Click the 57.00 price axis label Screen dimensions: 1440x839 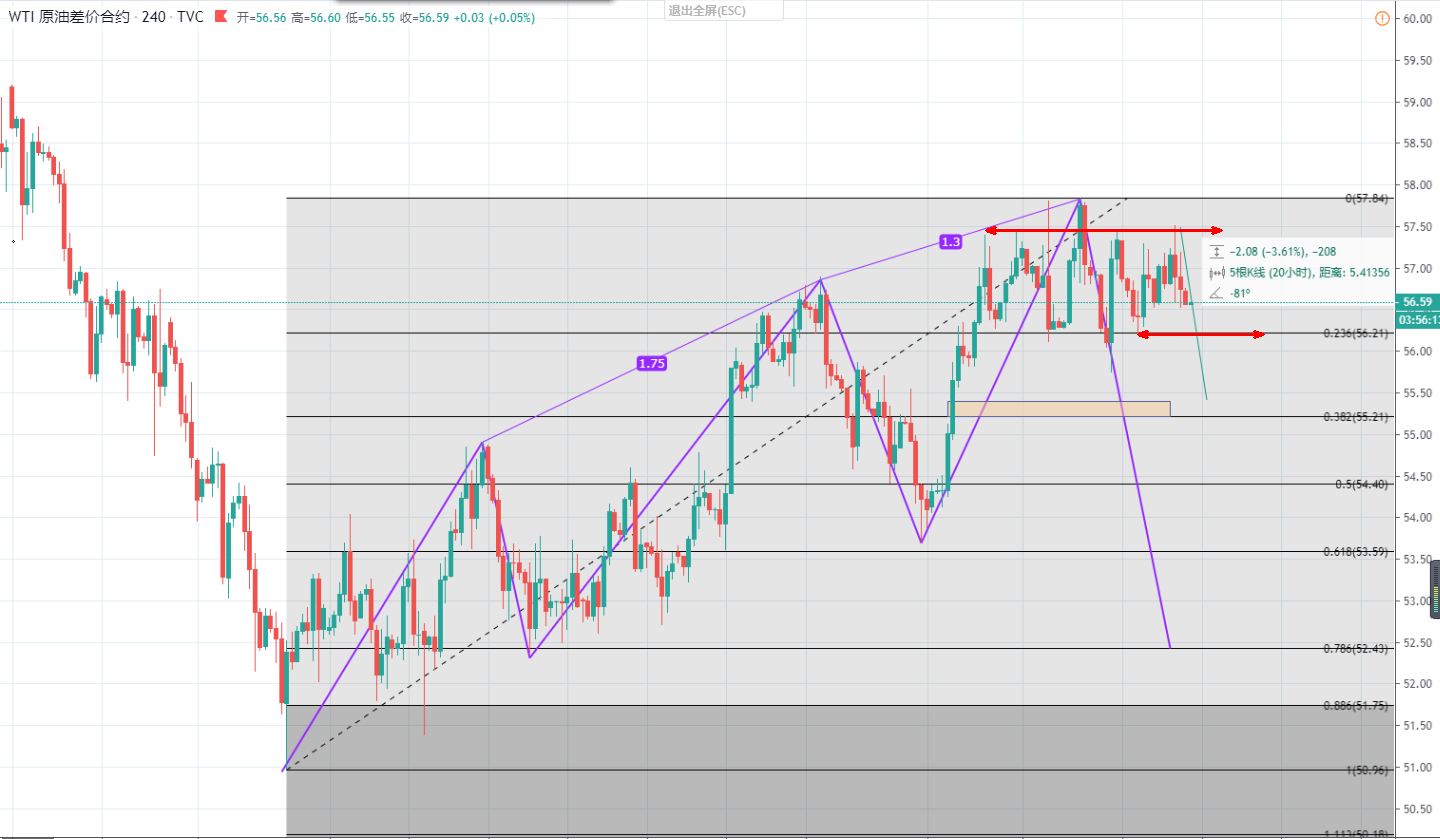[1417, 269]
